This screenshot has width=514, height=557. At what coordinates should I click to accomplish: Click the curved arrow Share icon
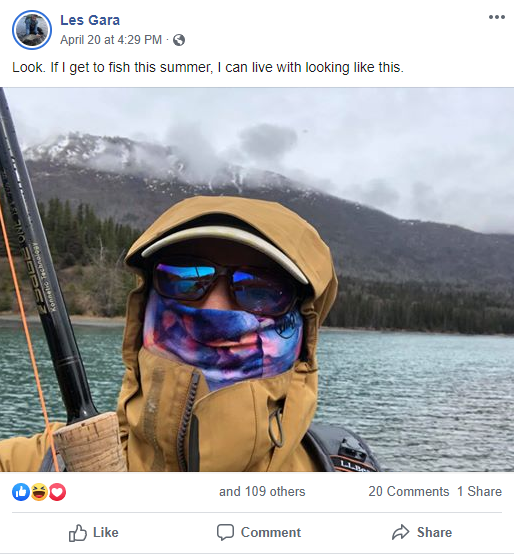(x=401, y=532)
